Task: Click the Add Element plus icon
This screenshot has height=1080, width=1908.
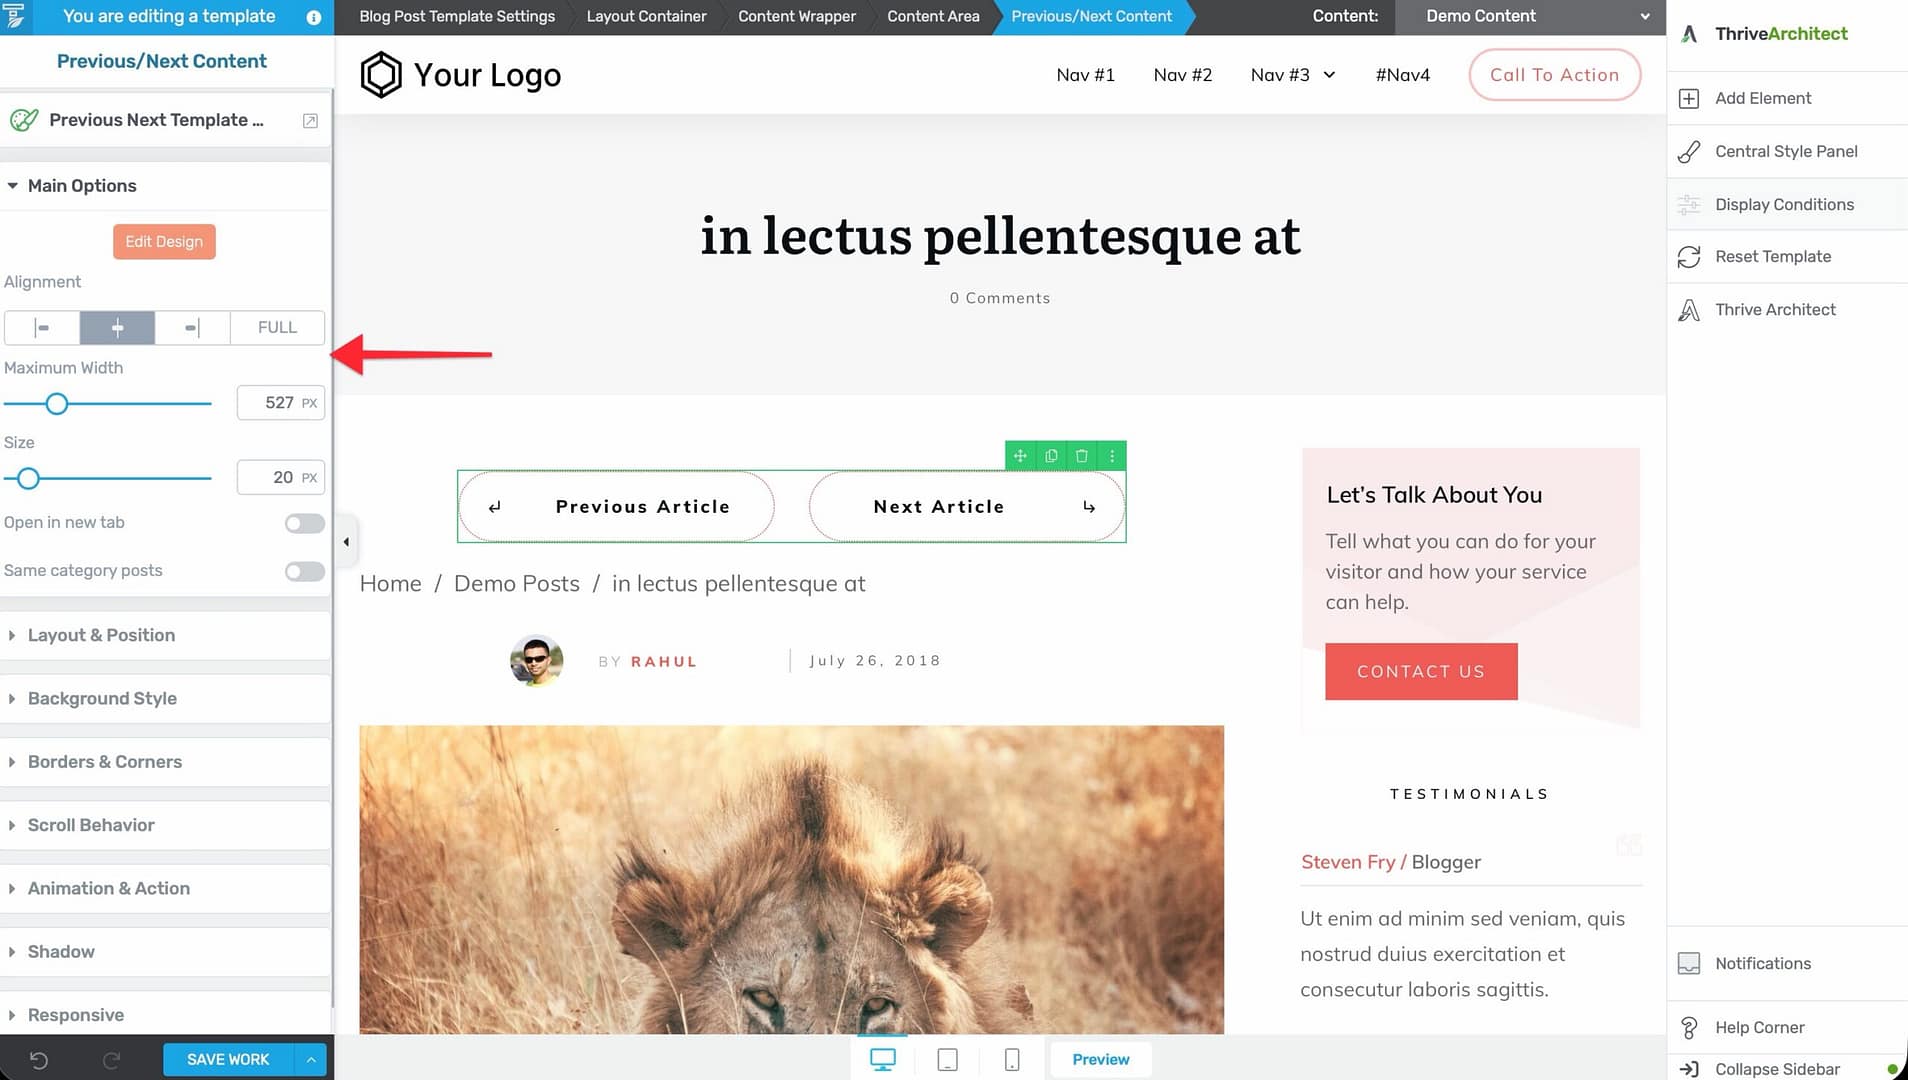Action: pyautogui.click(x=1689, y=98)
